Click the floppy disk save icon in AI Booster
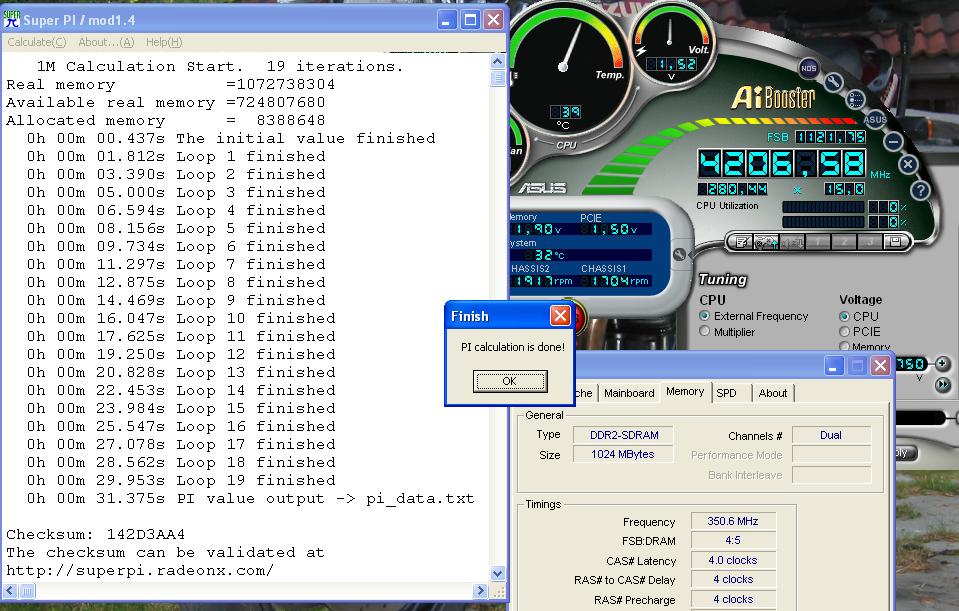This screenshot has height=611, width=959. (895, 242)
